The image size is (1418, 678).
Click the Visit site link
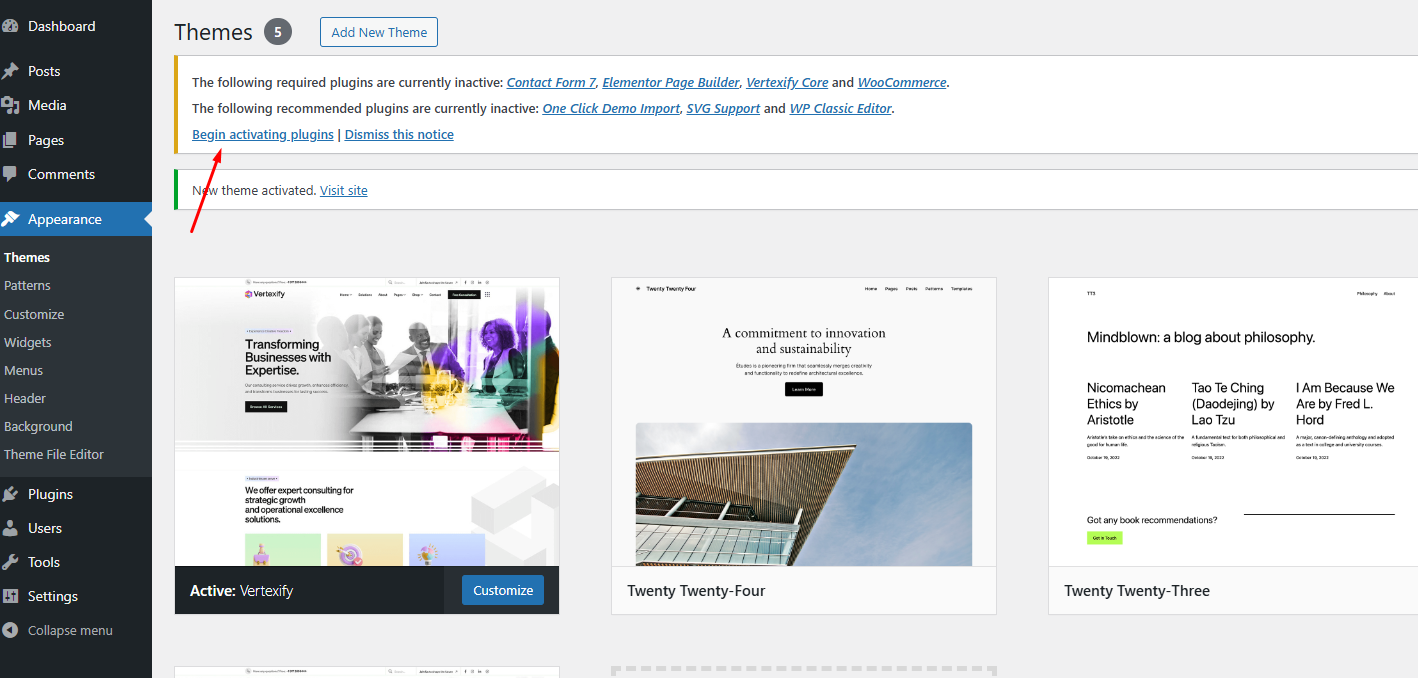pos(344,190)
